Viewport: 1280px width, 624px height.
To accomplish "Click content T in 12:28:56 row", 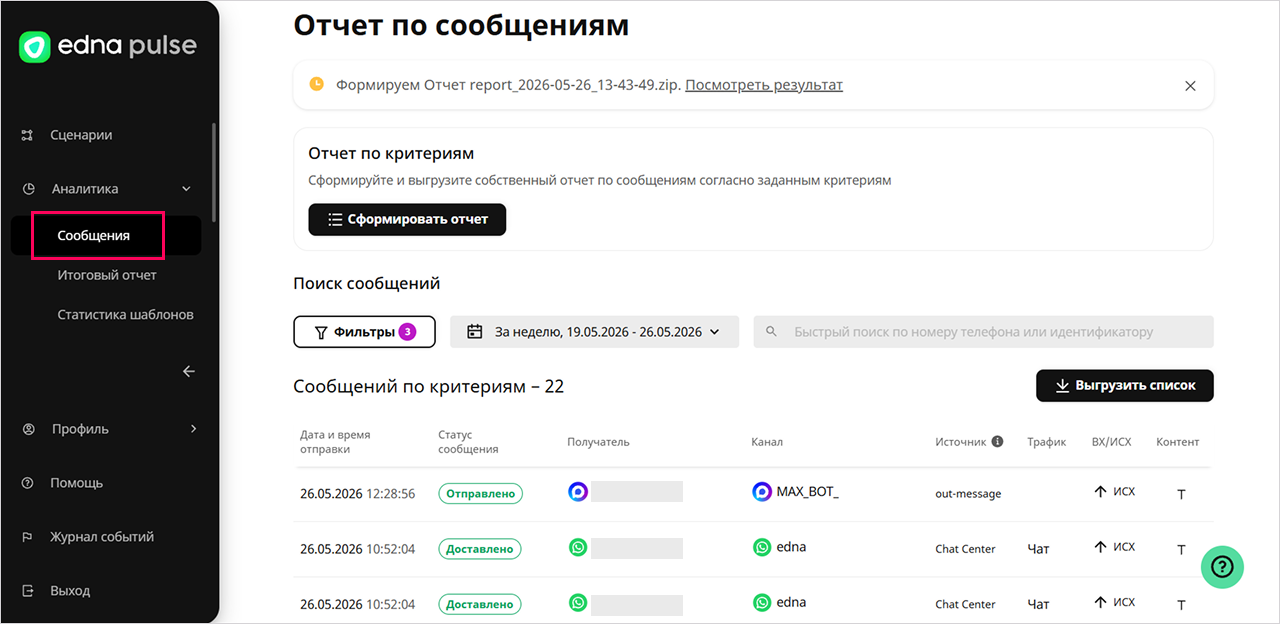I will click(x=1181, y=494).
